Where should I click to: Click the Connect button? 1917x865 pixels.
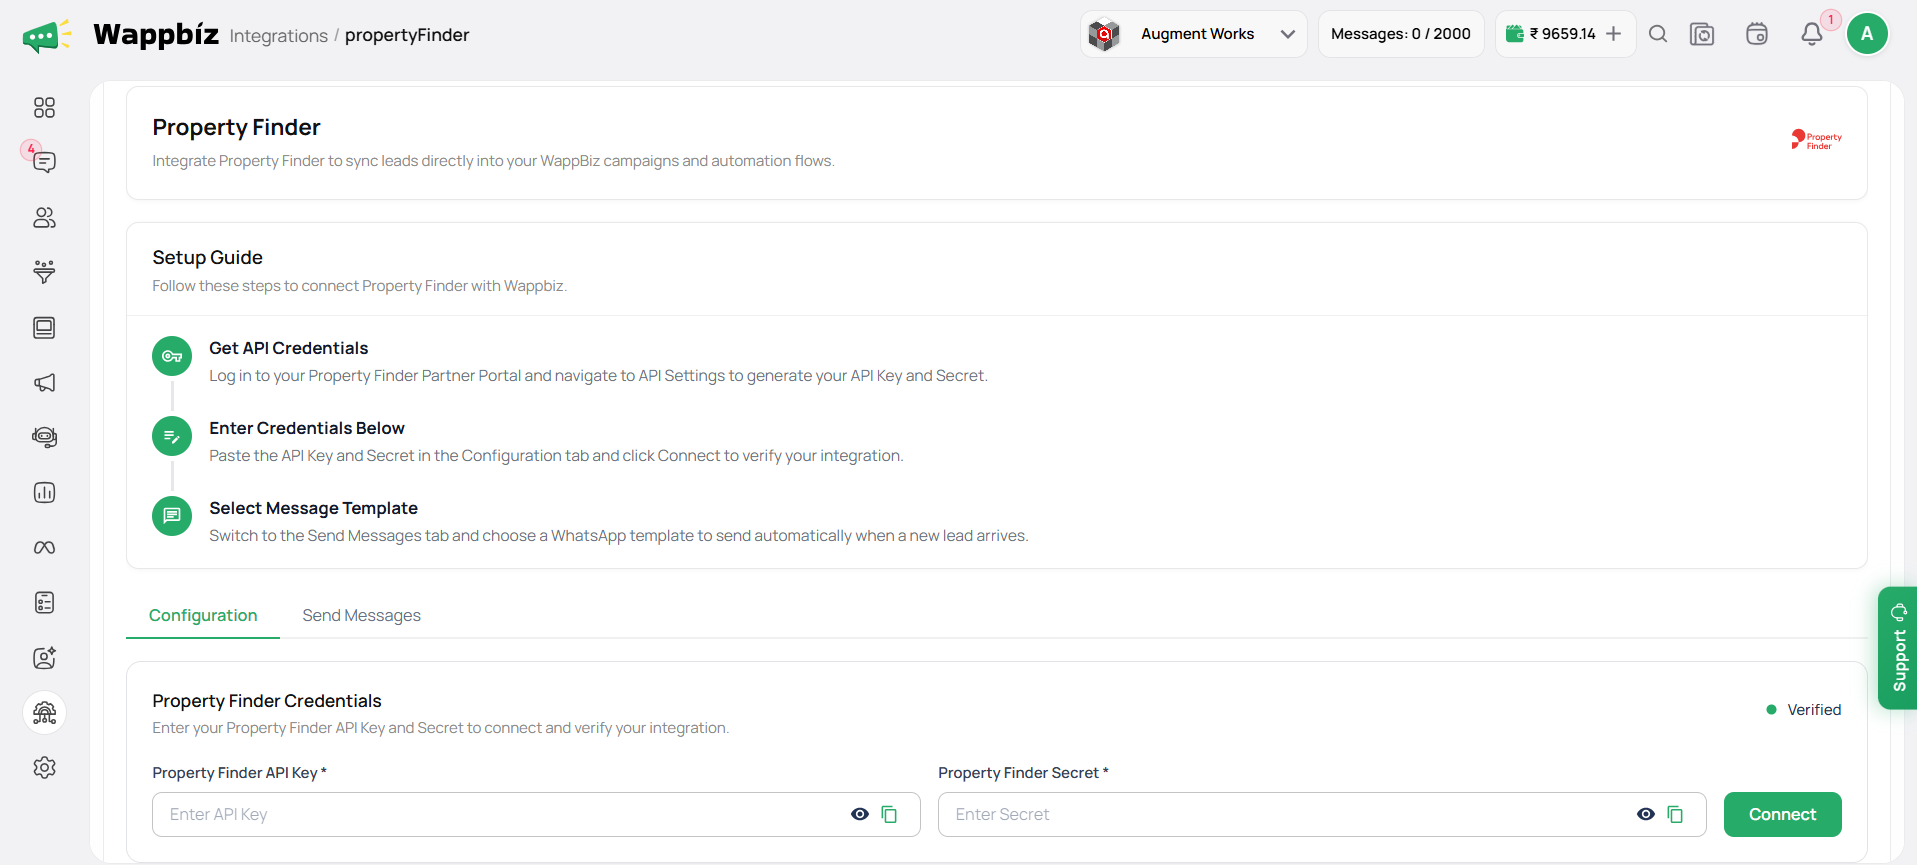point(1782,814)
